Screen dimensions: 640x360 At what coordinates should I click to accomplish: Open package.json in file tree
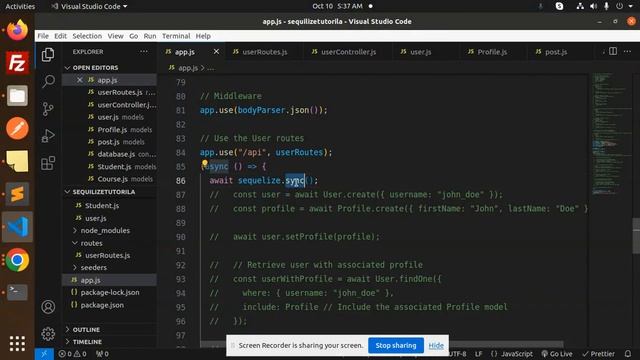pos(102,305)
